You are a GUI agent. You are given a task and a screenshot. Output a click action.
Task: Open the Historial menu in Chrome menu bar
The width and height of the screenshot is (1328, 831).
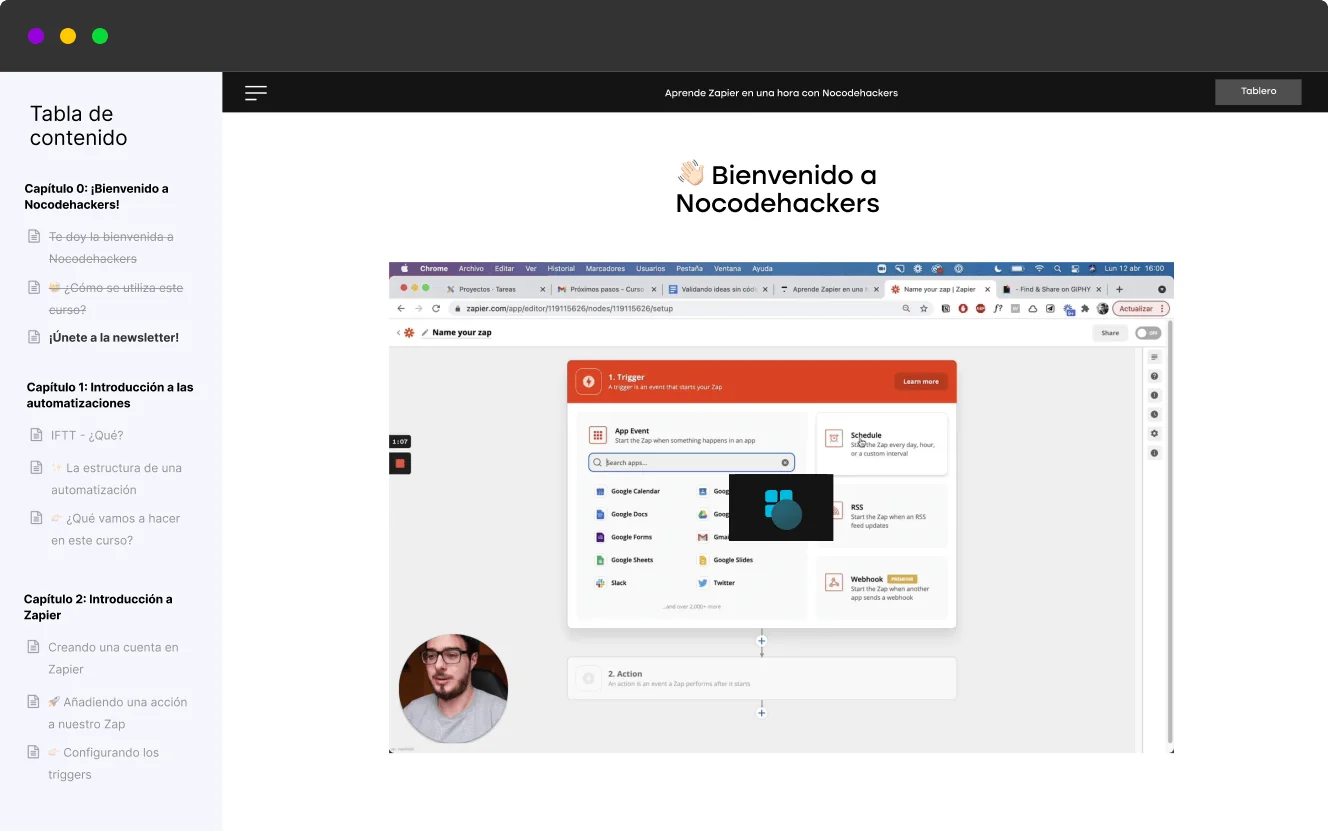tap(561, 269)
